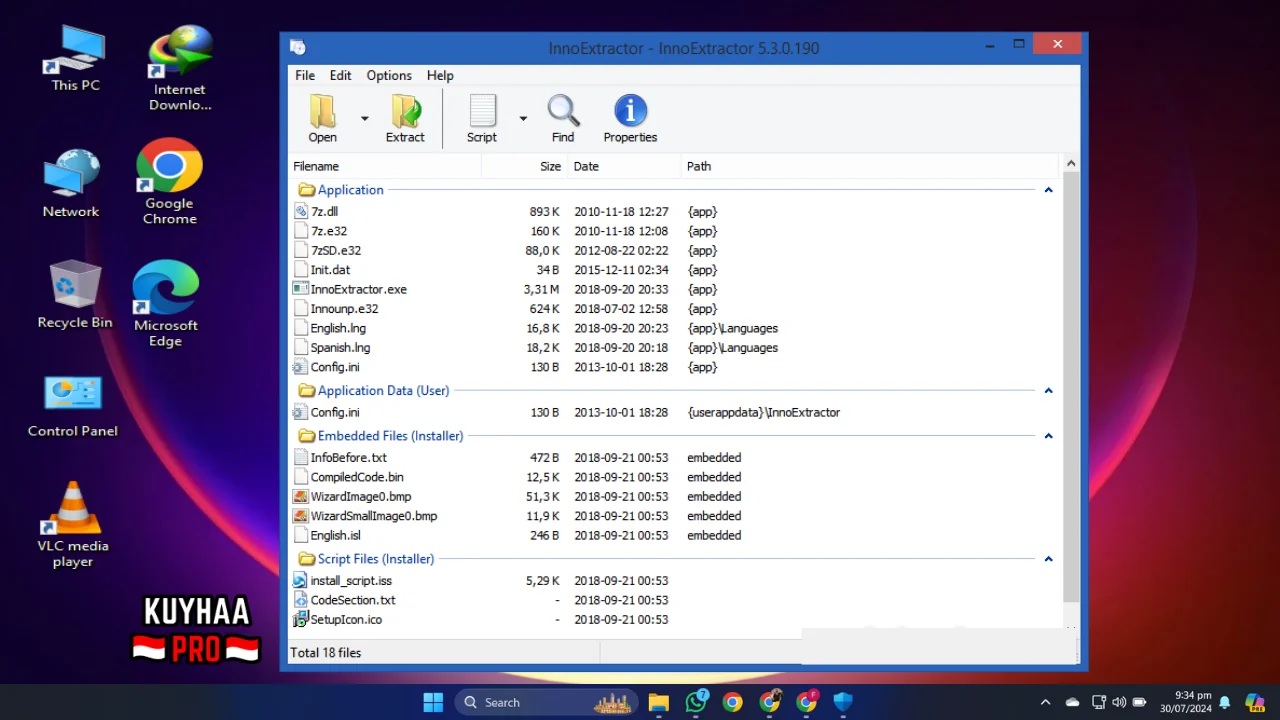
Task: Click the Windows Start button
Action: [433, 702]
